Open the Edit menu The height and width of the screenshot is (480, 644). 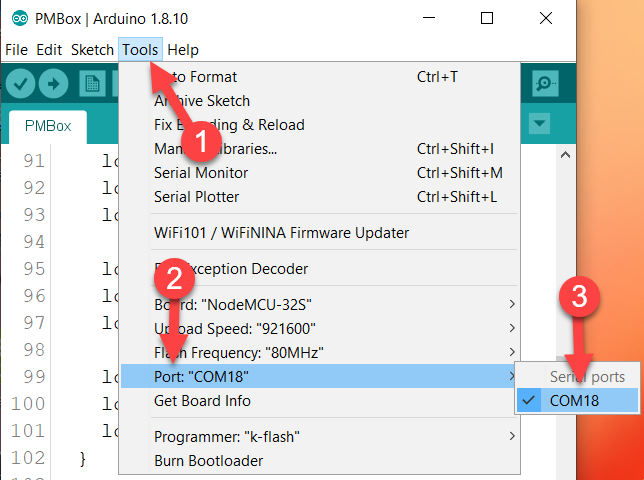coord(49,50)
